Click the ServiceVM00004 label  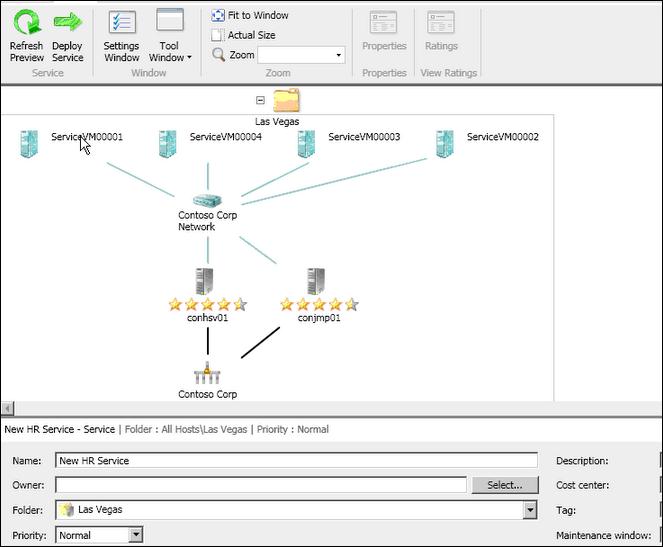coord(226,137)
